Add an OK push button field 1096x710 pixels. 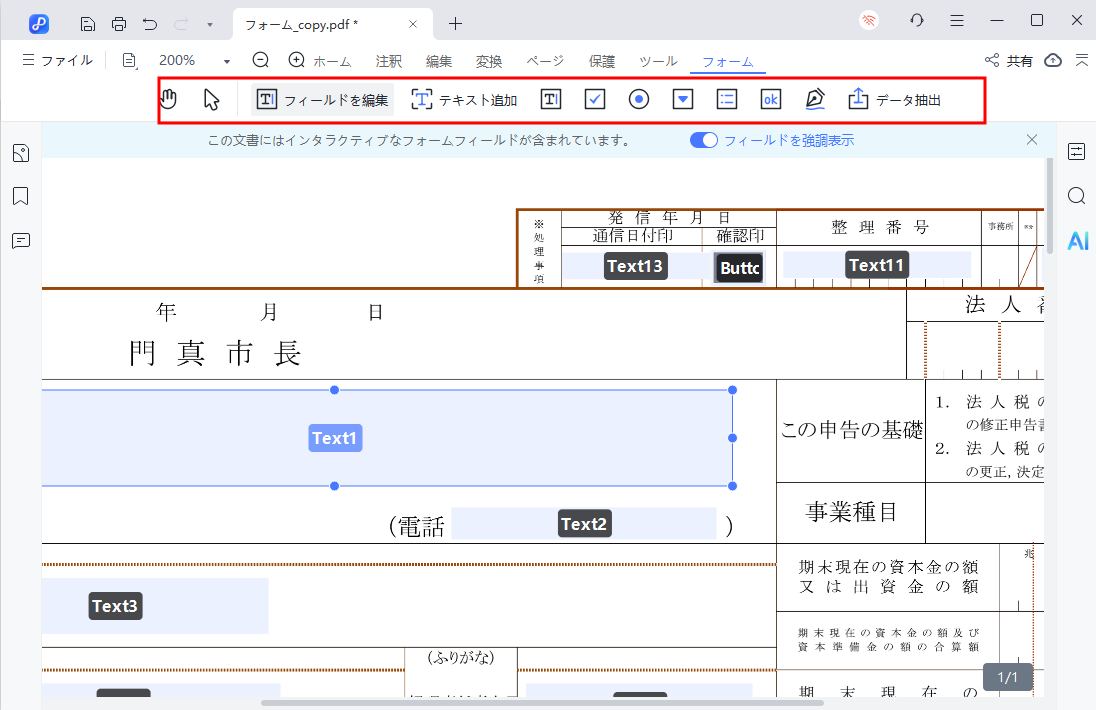click(x=770, y=98)
